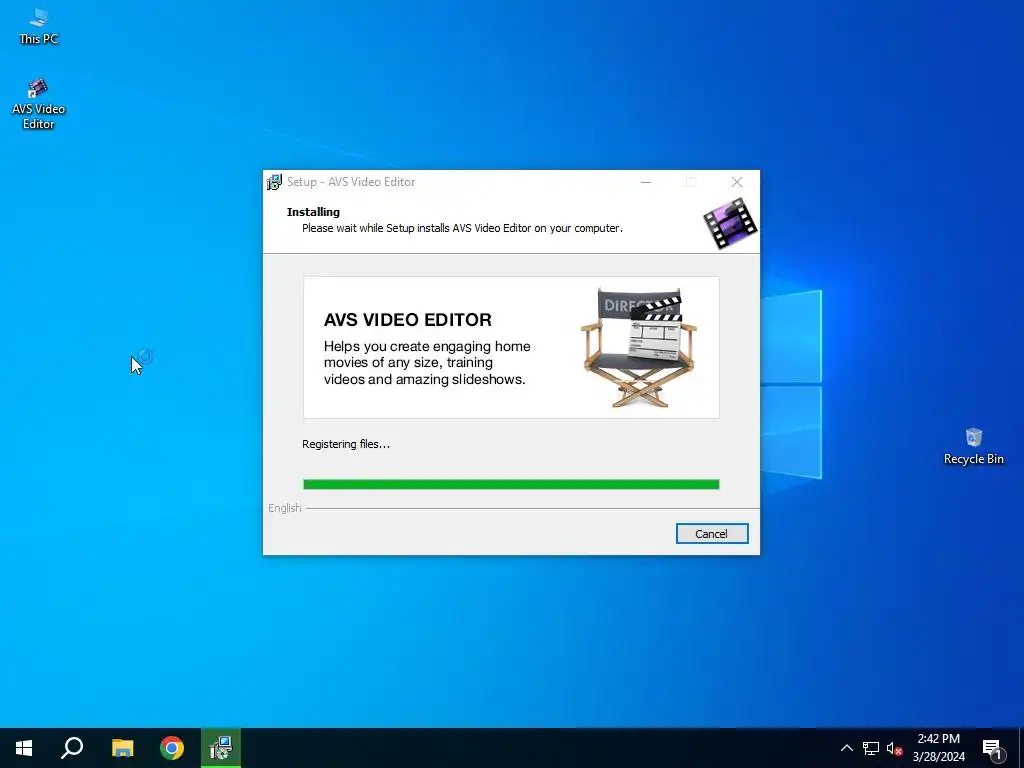Image resolution: width=1024 pixels, height=768 pixels.
Task: Click the director's chair banner image
Action: pos(639,347)
